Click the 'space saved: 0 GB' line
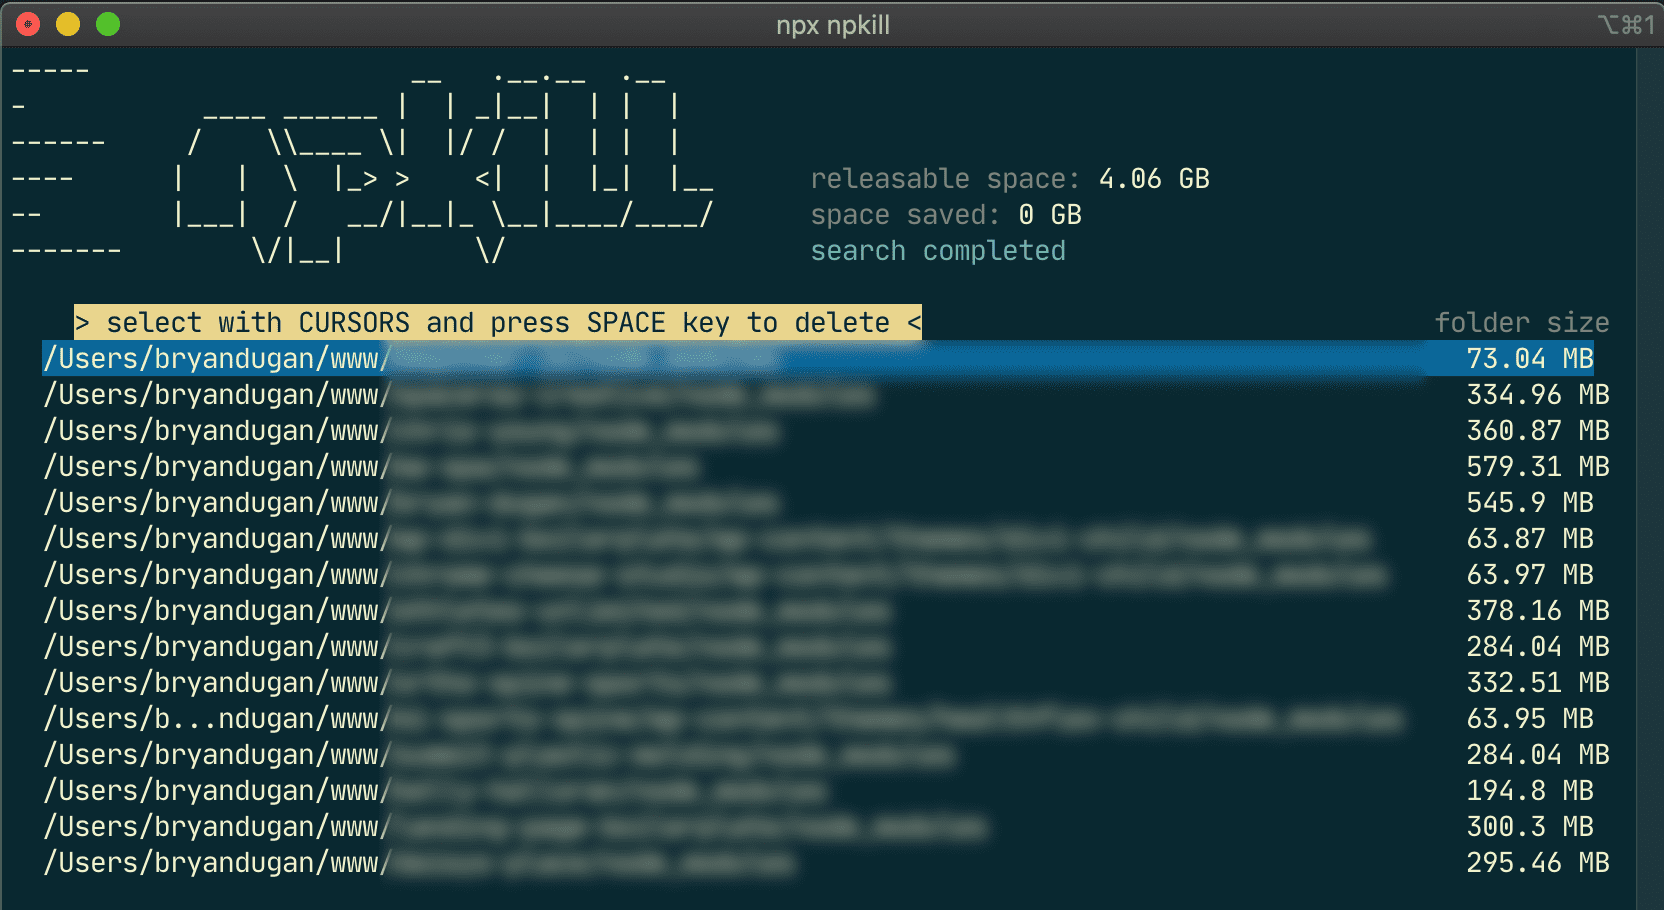 pyautogui.click(x=946, y=215)
